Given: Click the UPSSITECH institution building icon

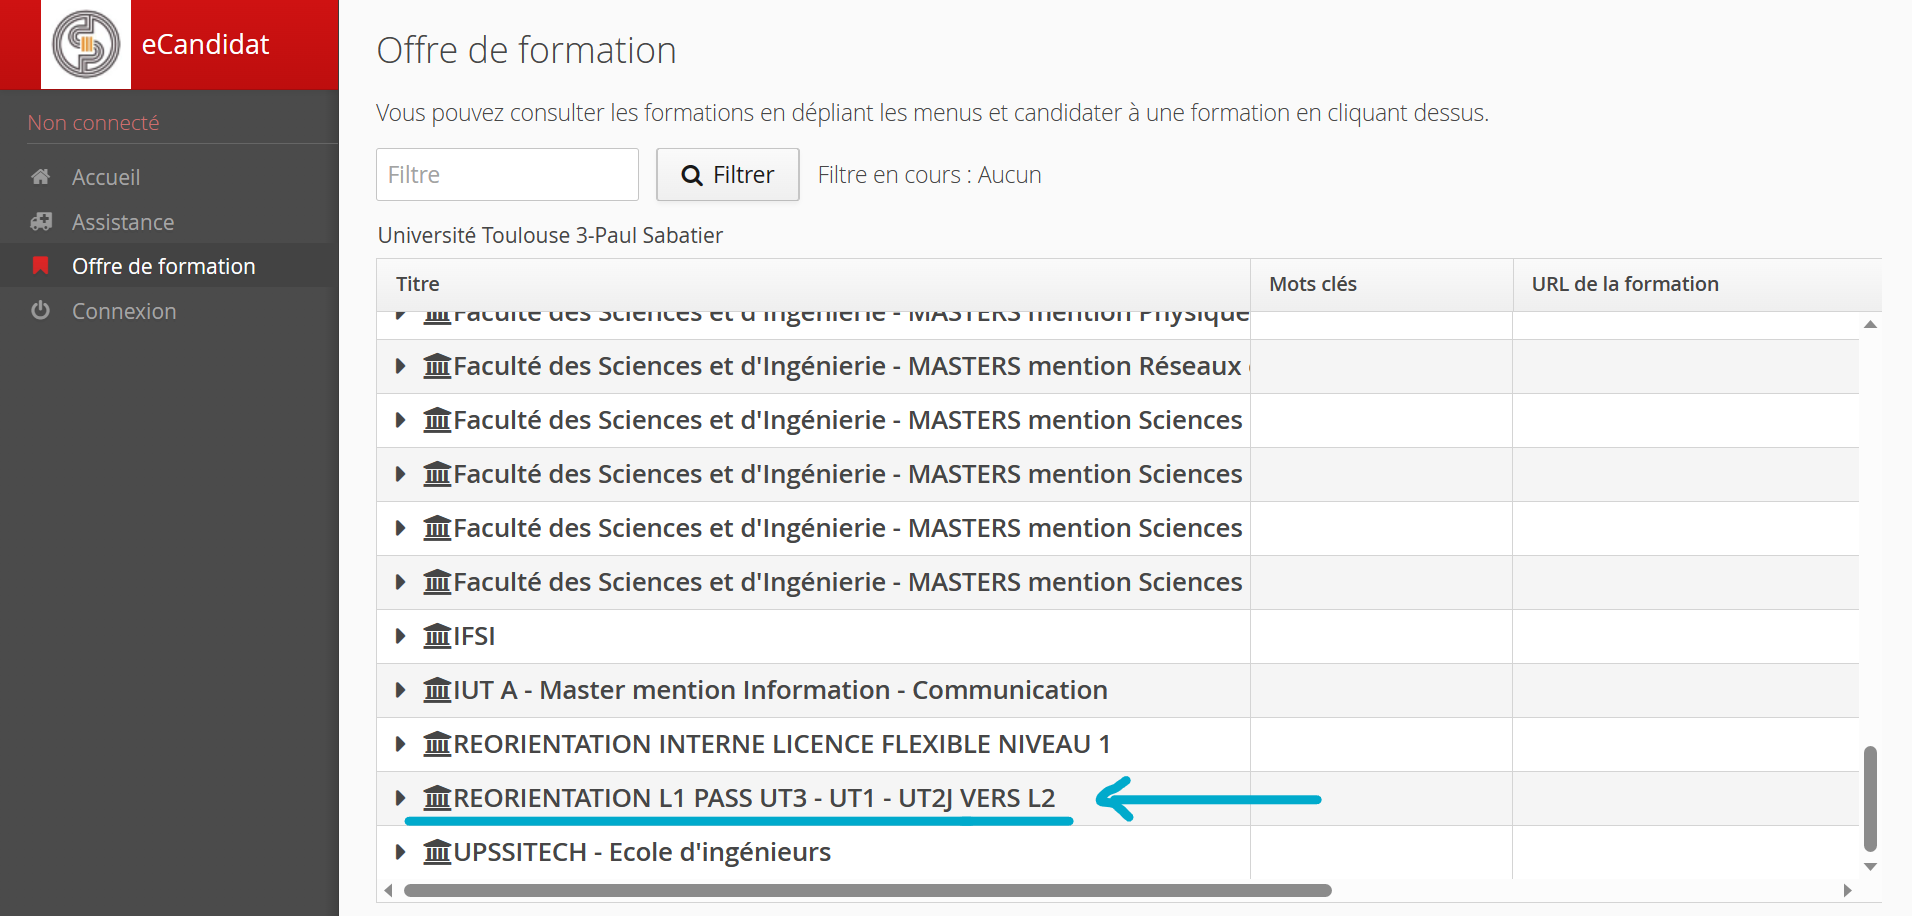Looking at the screenshot, I should [437, 852].
